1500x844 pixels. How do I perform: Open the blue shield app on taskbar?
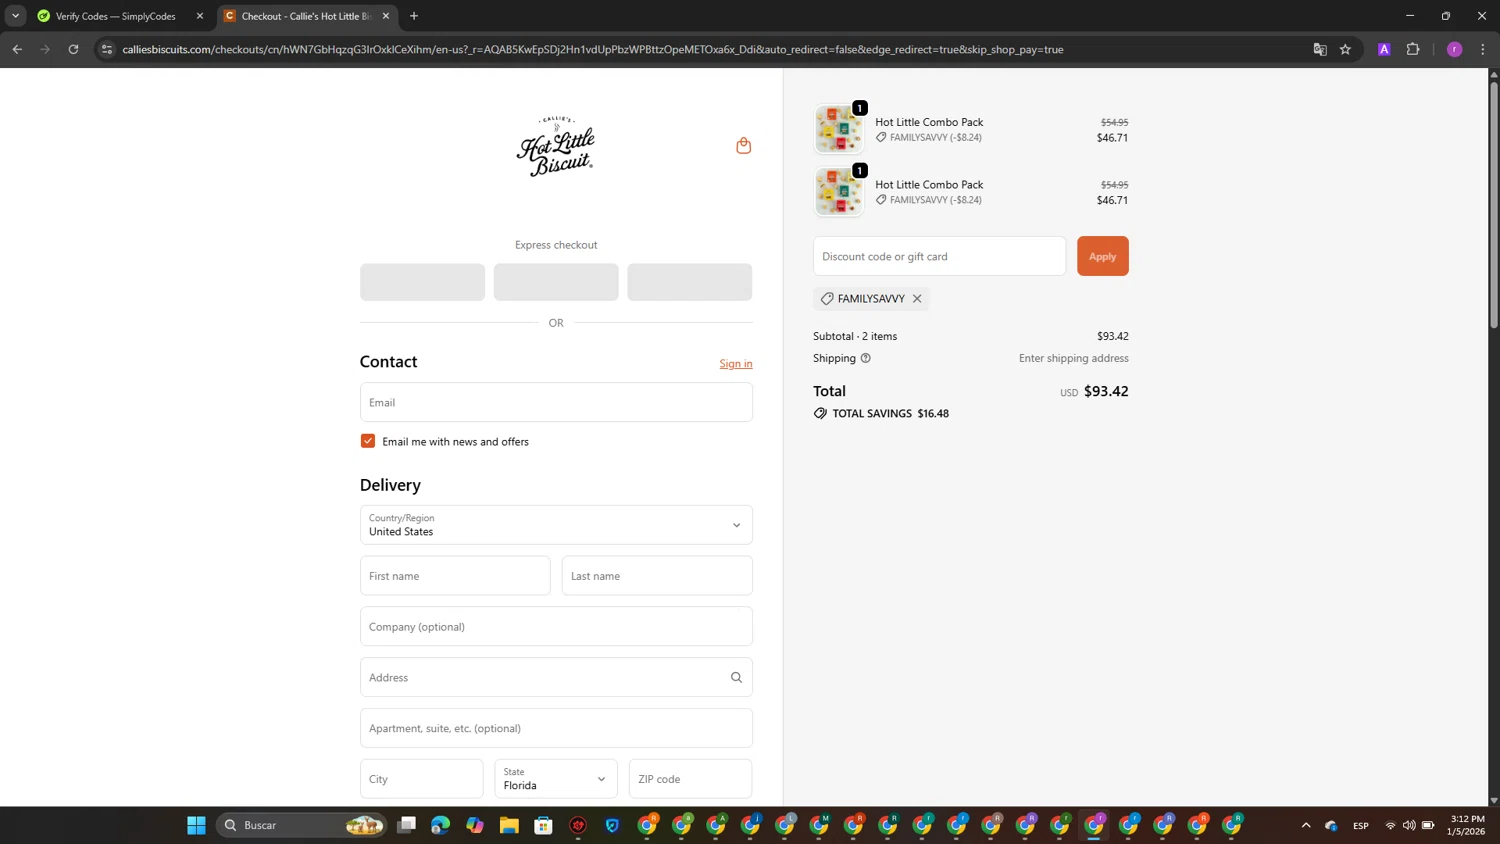pyautogui.click(x=612, y=825)
